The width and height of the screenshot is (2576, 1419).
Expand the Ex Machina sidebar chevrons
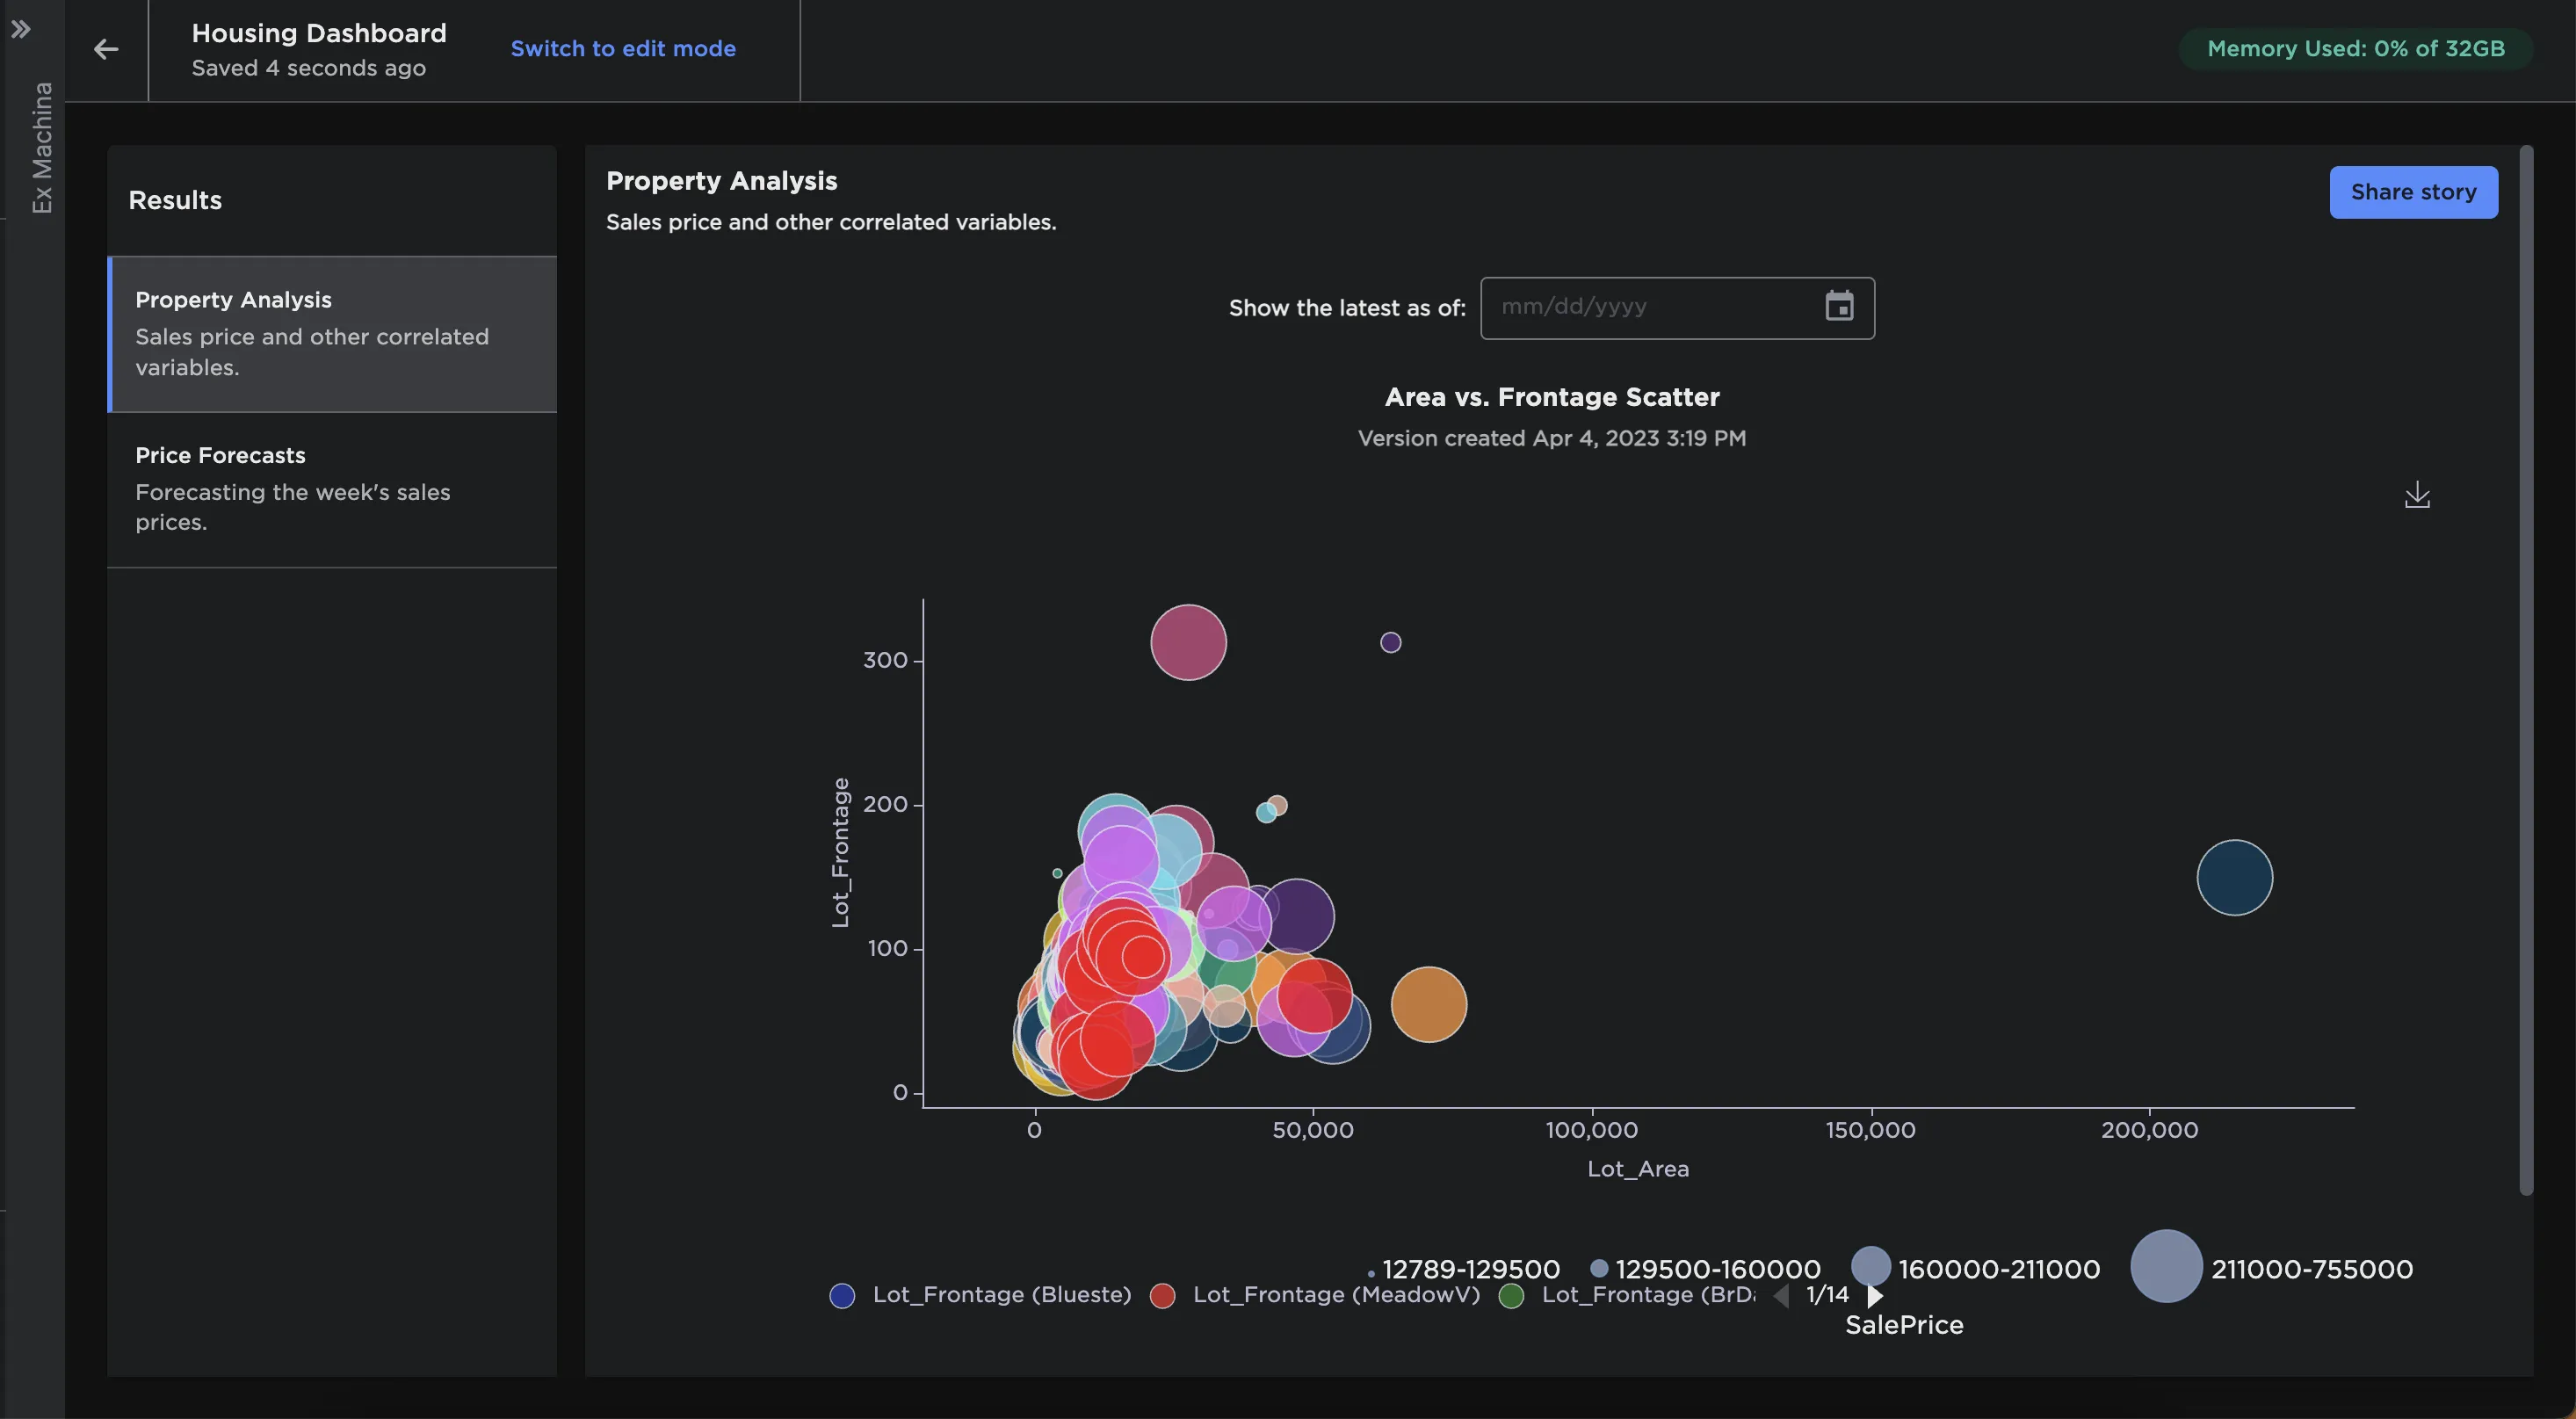tap(21, 29)
